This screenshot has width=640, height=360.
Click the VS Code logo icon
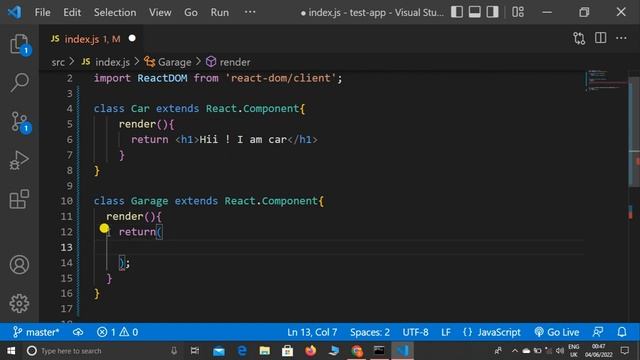point(15,12)
